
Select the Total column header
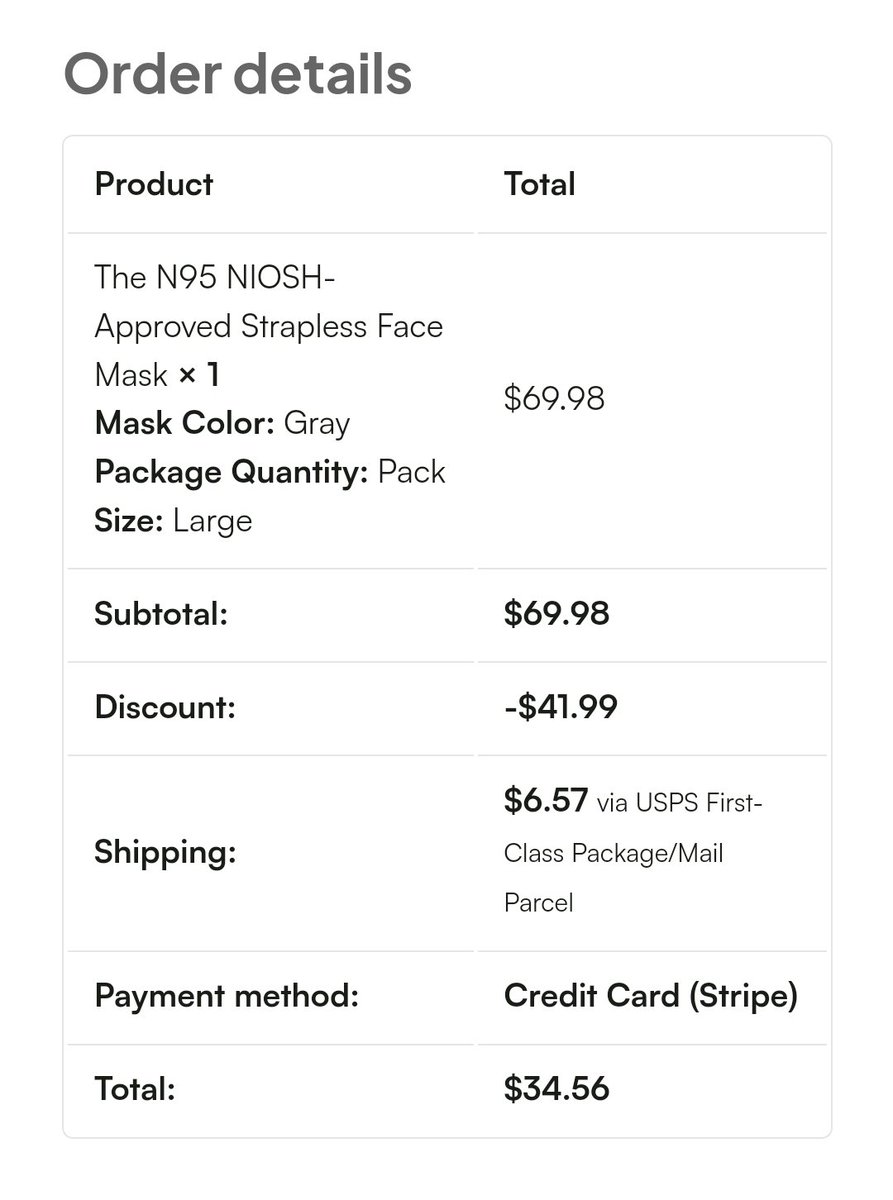(x=540, y=184)
